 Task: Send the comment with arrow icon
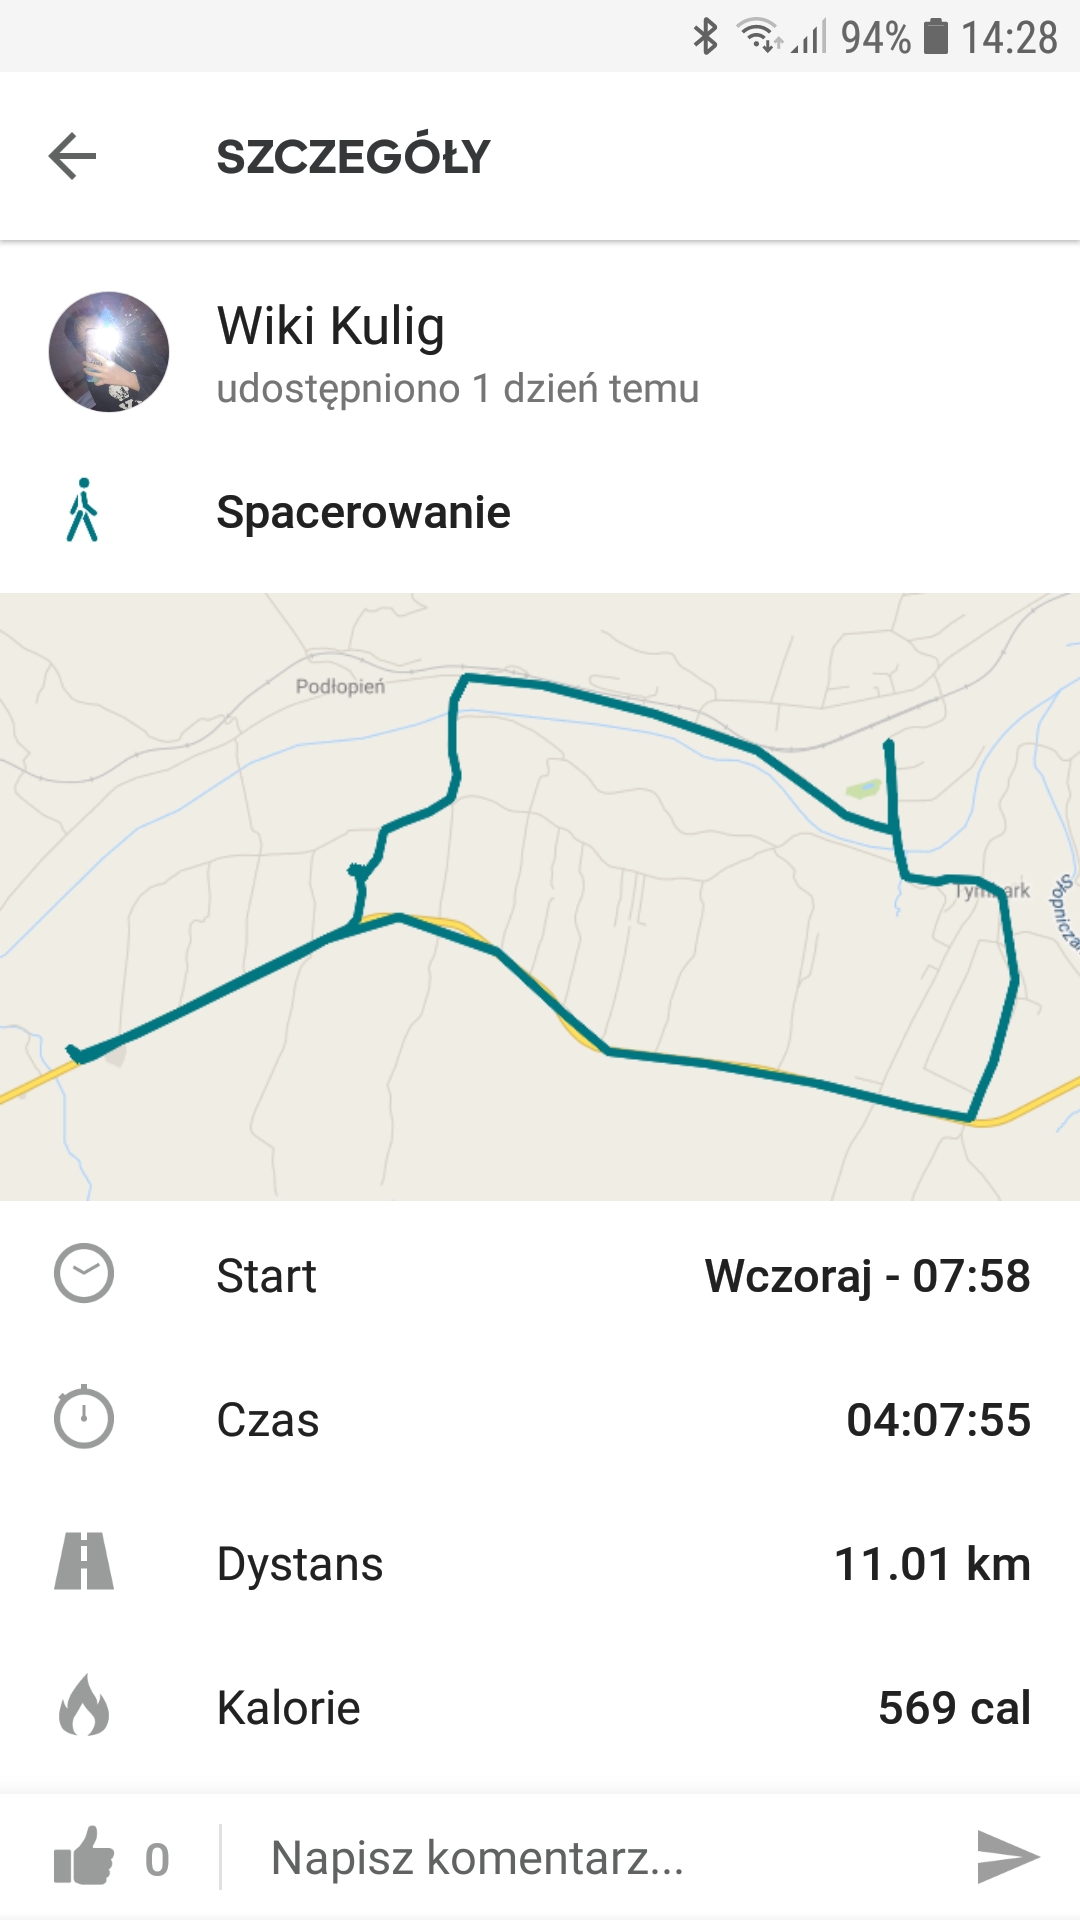pyautogui.click(x=1006, y=1857)
